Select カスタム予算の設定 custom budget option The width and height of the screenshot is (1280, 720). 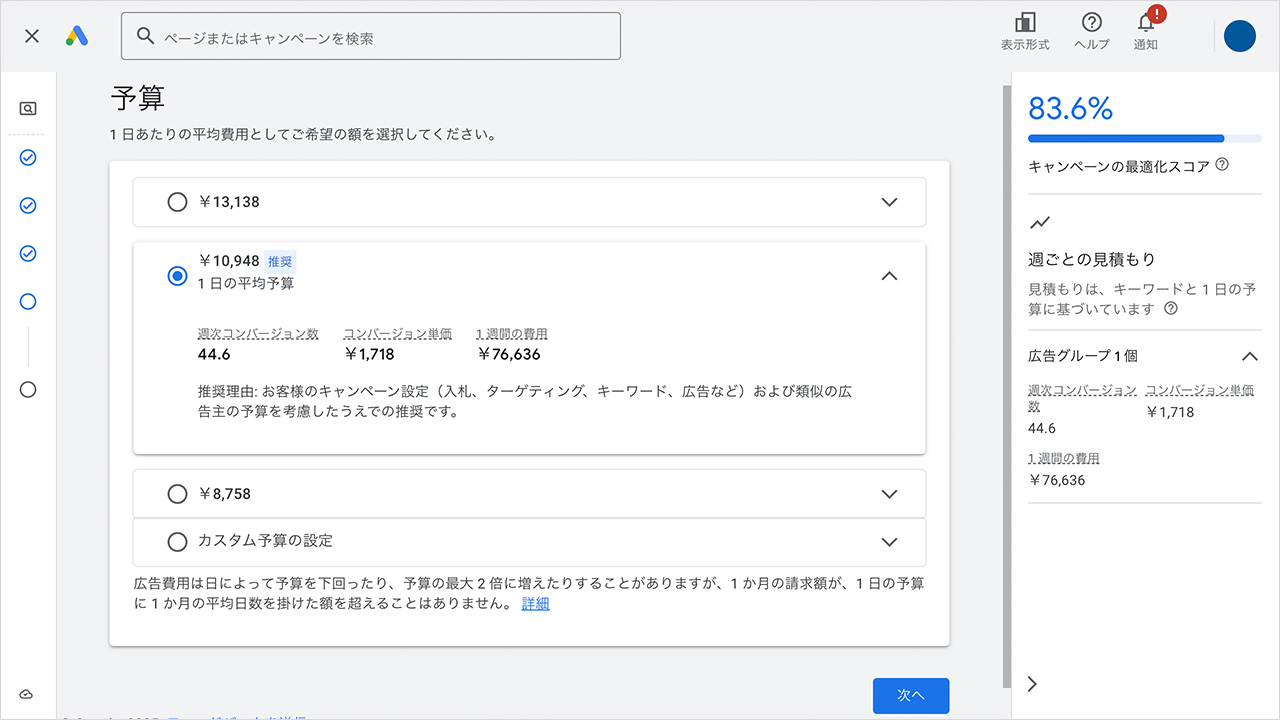[x=177, y=542]
